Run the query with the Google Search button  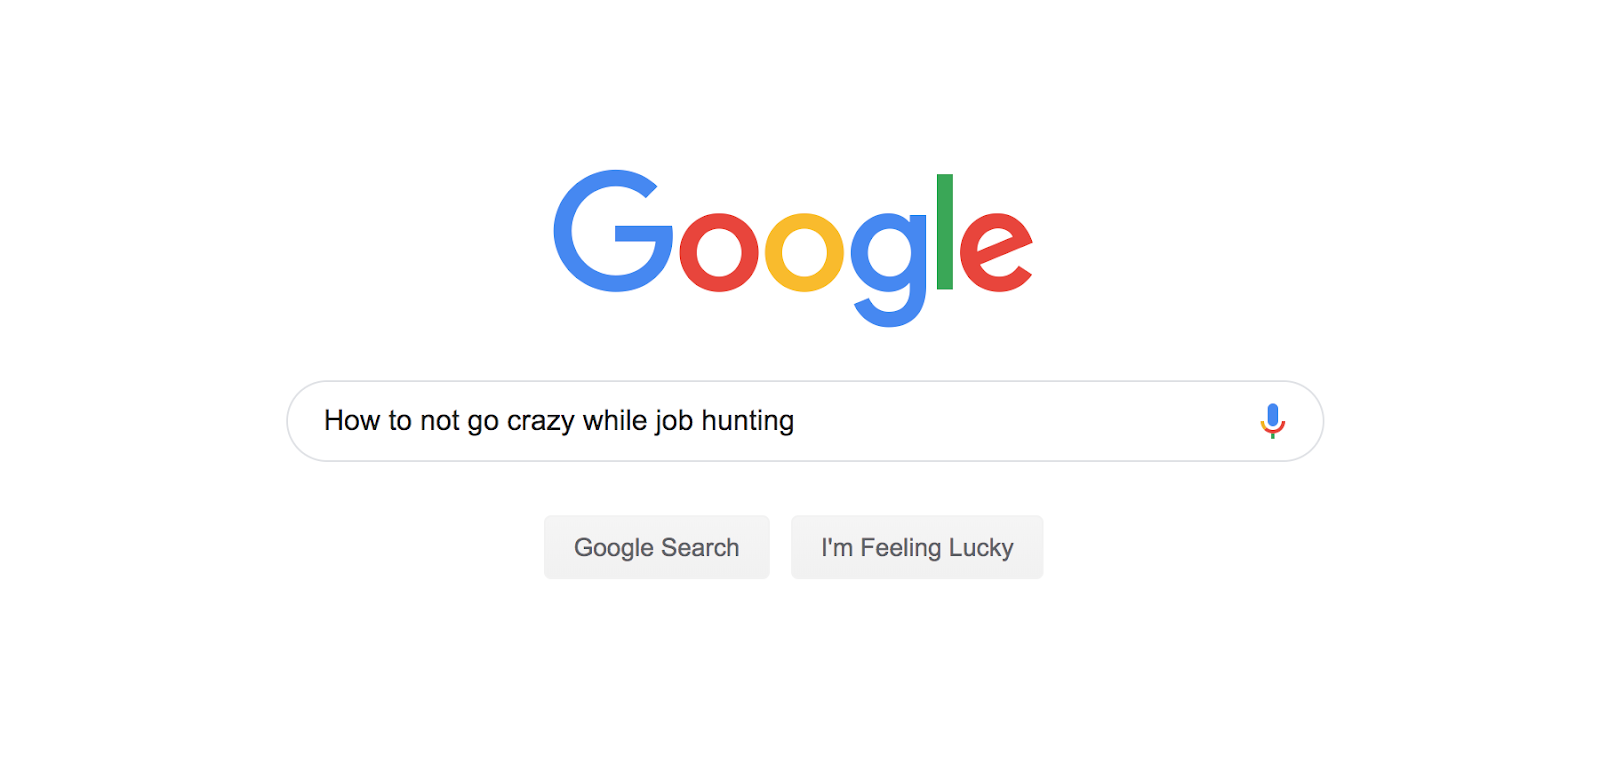pos(657,547)
